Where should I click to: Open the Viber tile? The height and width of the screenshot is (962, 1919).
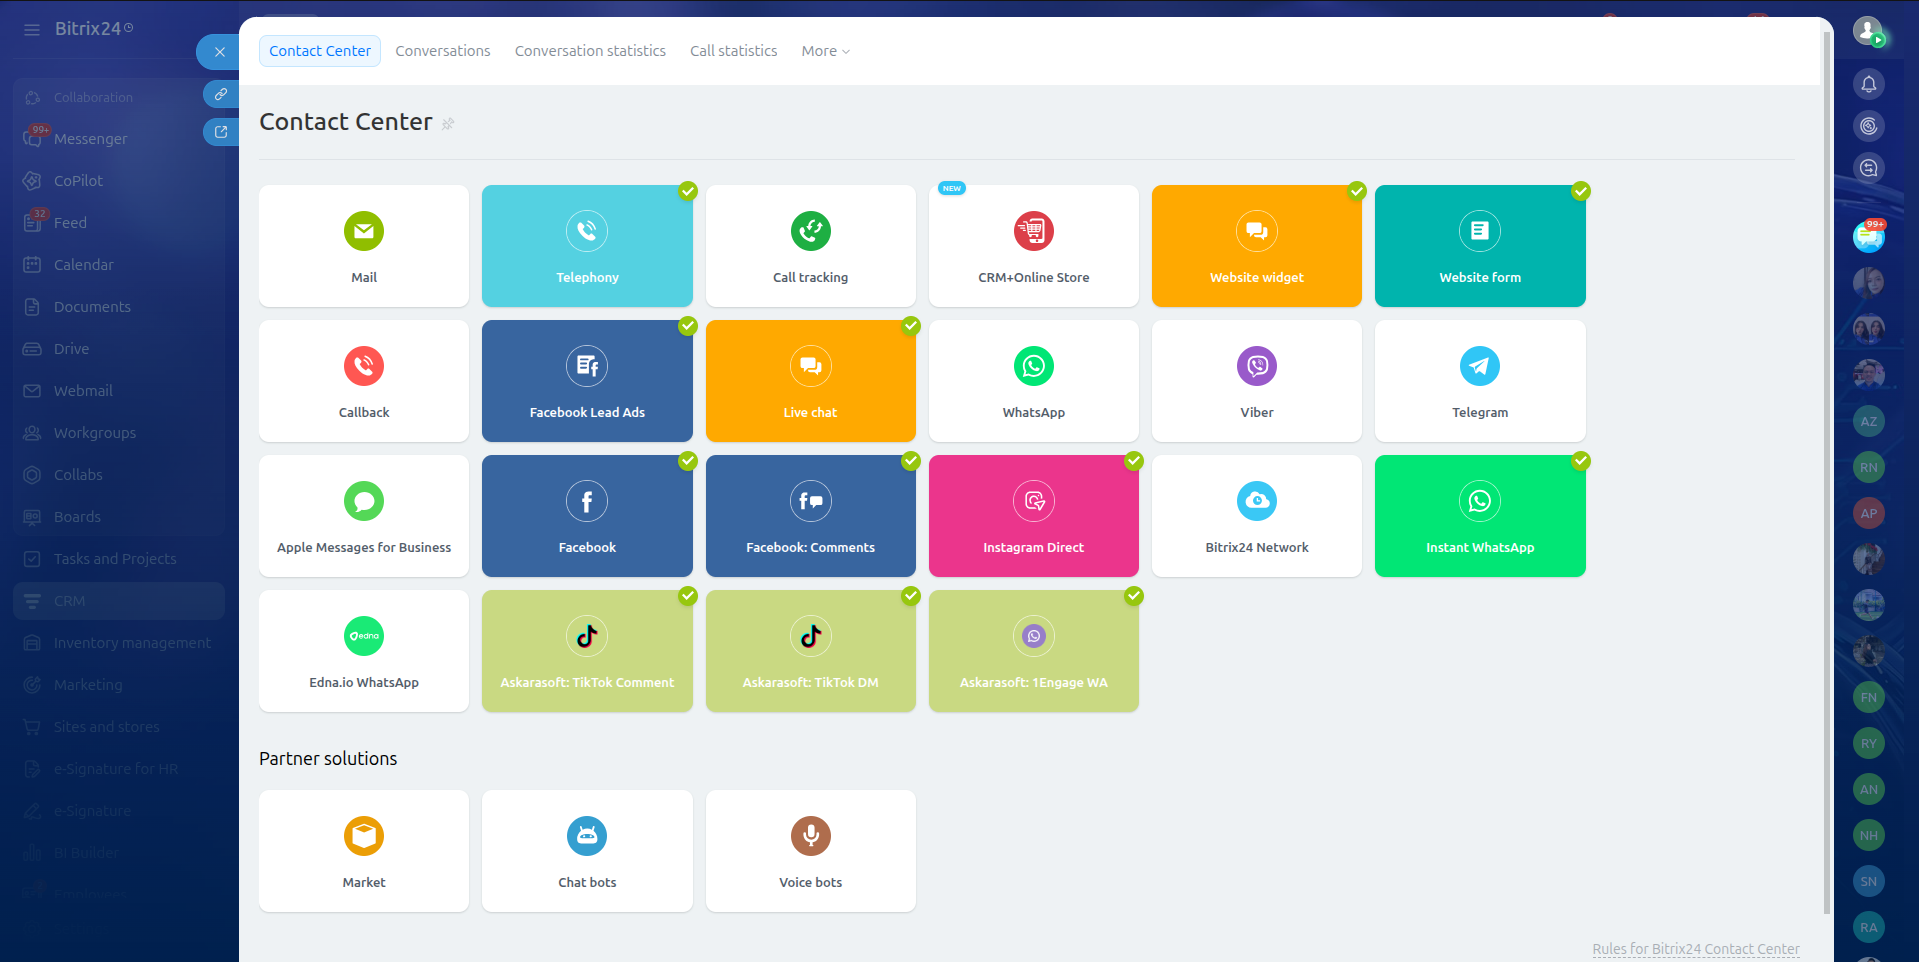coord(1257,381)
